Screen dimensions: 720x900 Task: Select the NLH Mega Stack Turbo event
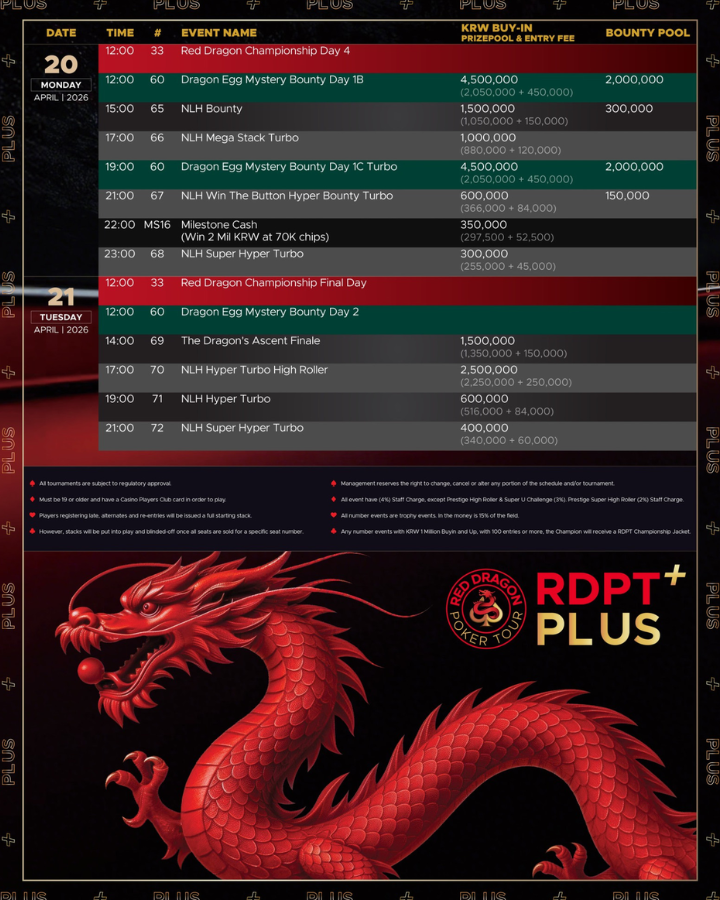[239, 138]
